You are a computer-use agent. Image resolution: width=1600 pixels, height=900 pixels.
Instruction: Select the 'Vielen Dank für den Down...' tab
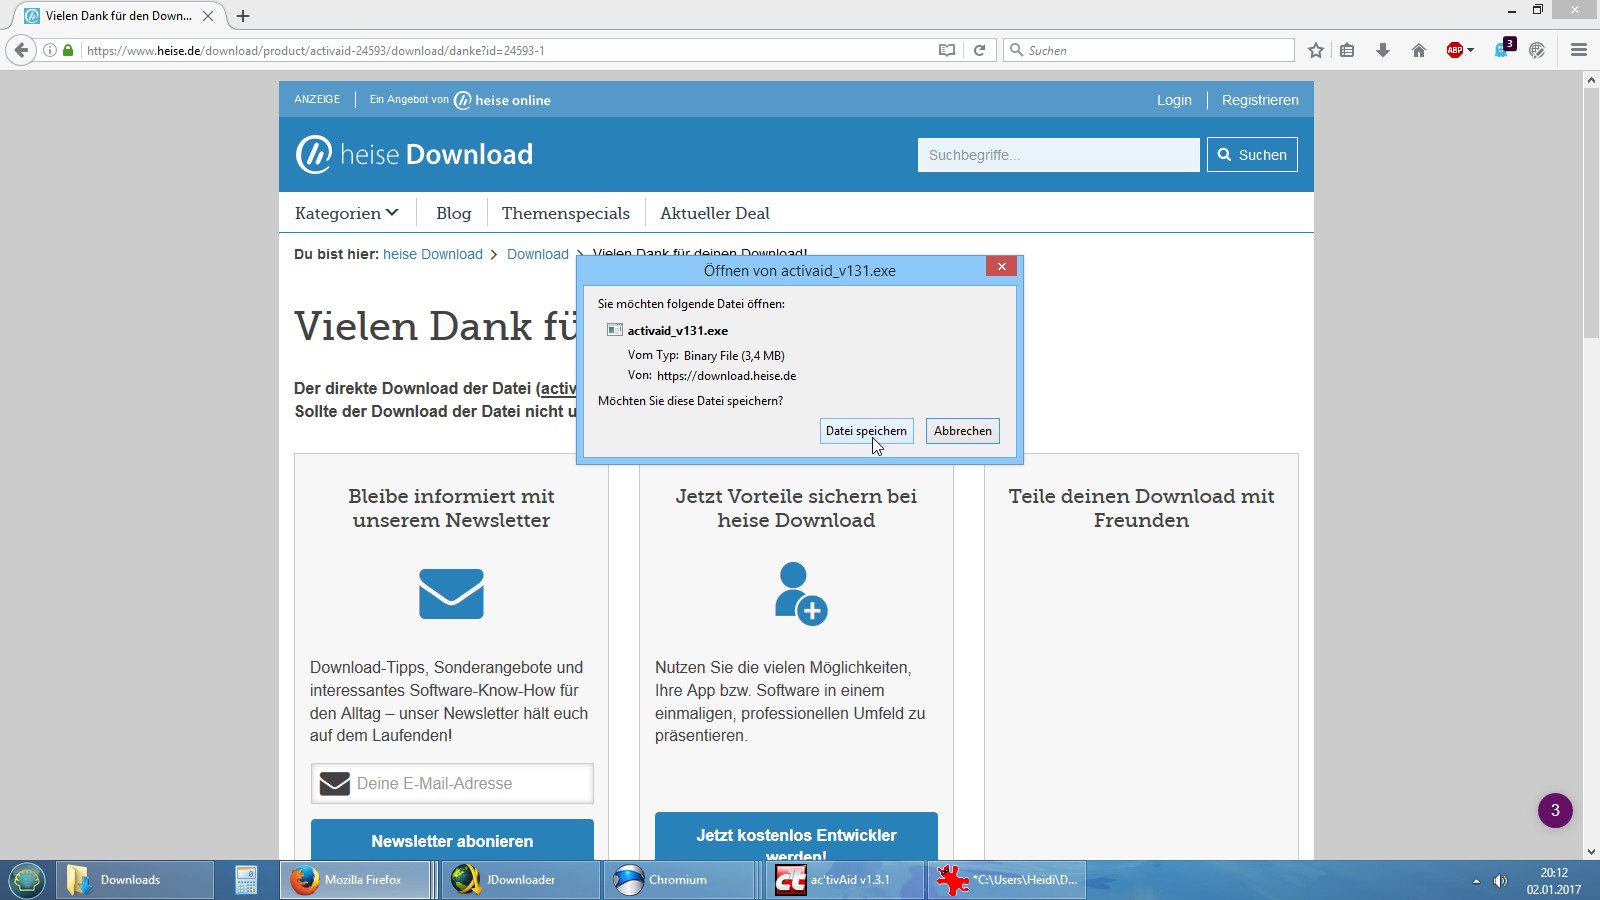pyautogui.click(x=118, y=16)
